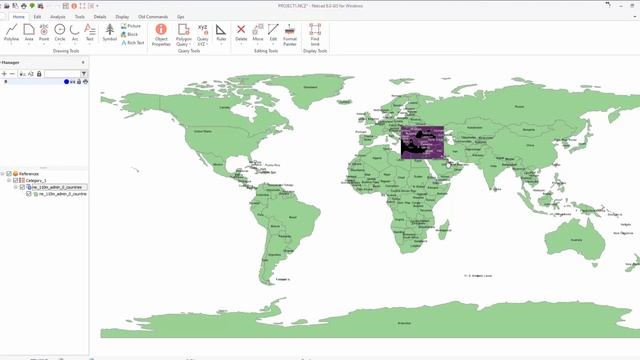Click the Antarctica label on the map

coord(404,323)
